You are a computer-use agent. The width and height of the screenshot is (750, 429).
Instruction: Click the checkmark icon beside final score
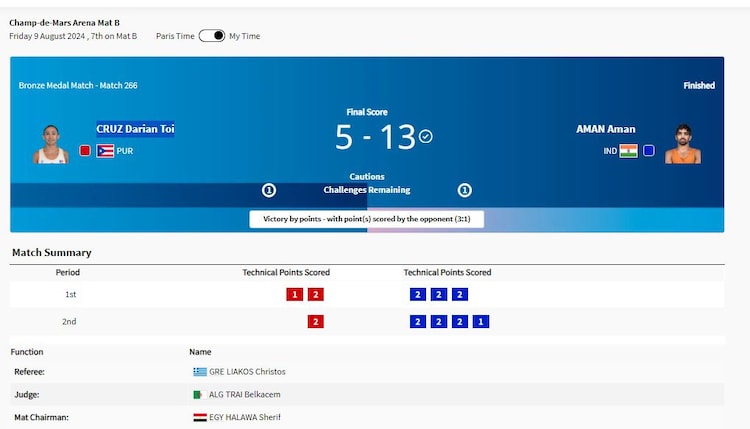coord(426,136)
